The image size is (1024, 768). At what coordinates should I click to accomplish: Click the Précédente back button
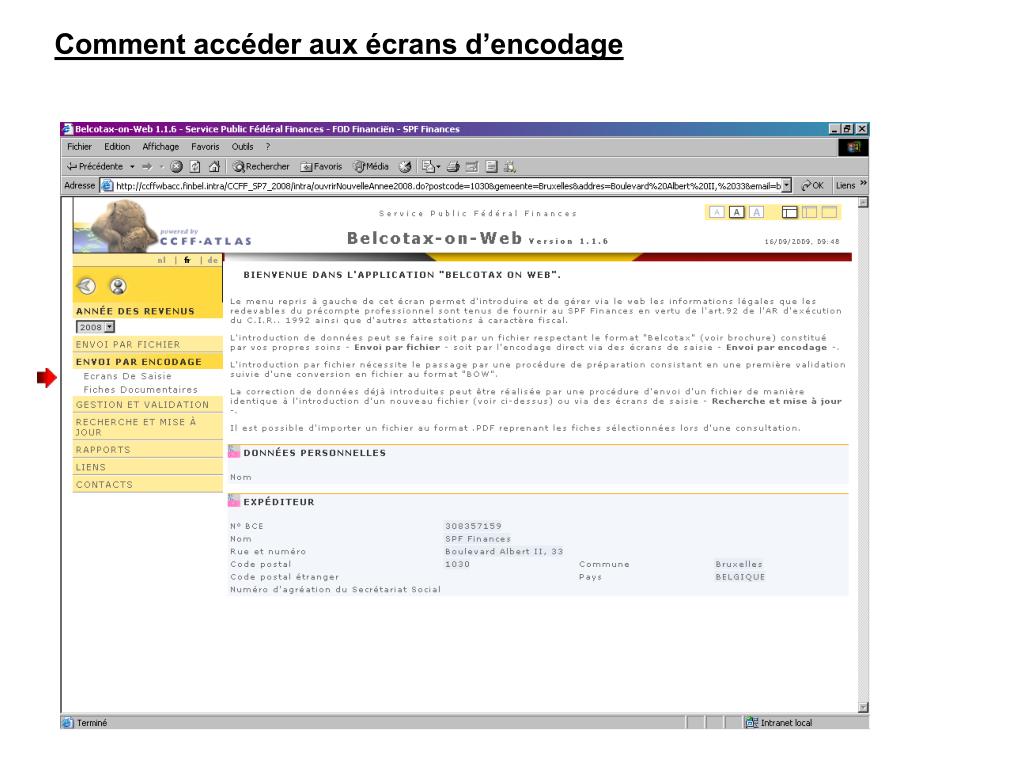(x=95, y=167)
